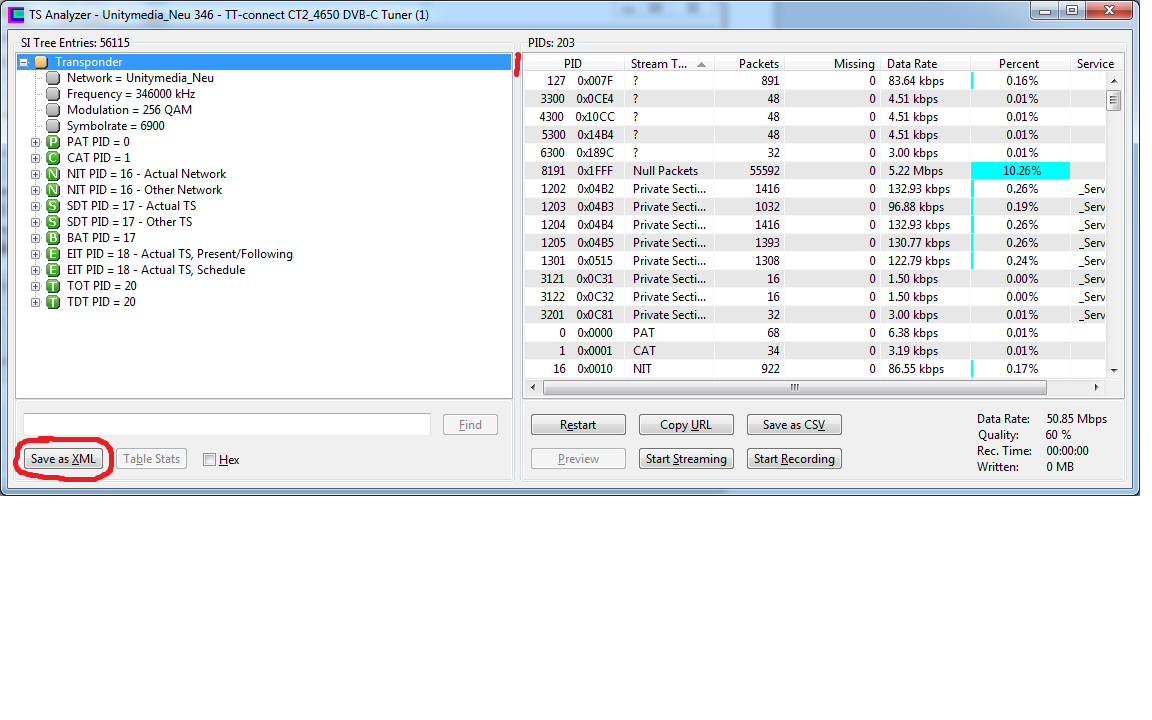
Task: Expand the TDT PID = 20 node
Action: (36, 302)
